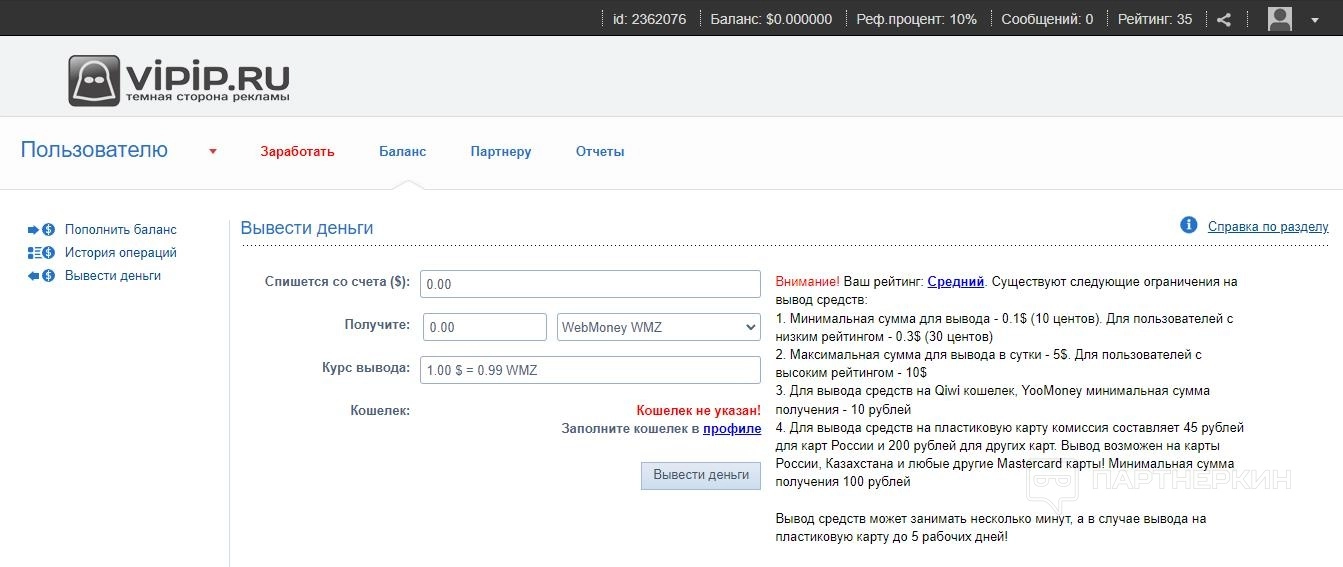1343x567 pixels.
Task: Open the account dropdown arrow beside avatar
Action: click(x=1315, y=20)
